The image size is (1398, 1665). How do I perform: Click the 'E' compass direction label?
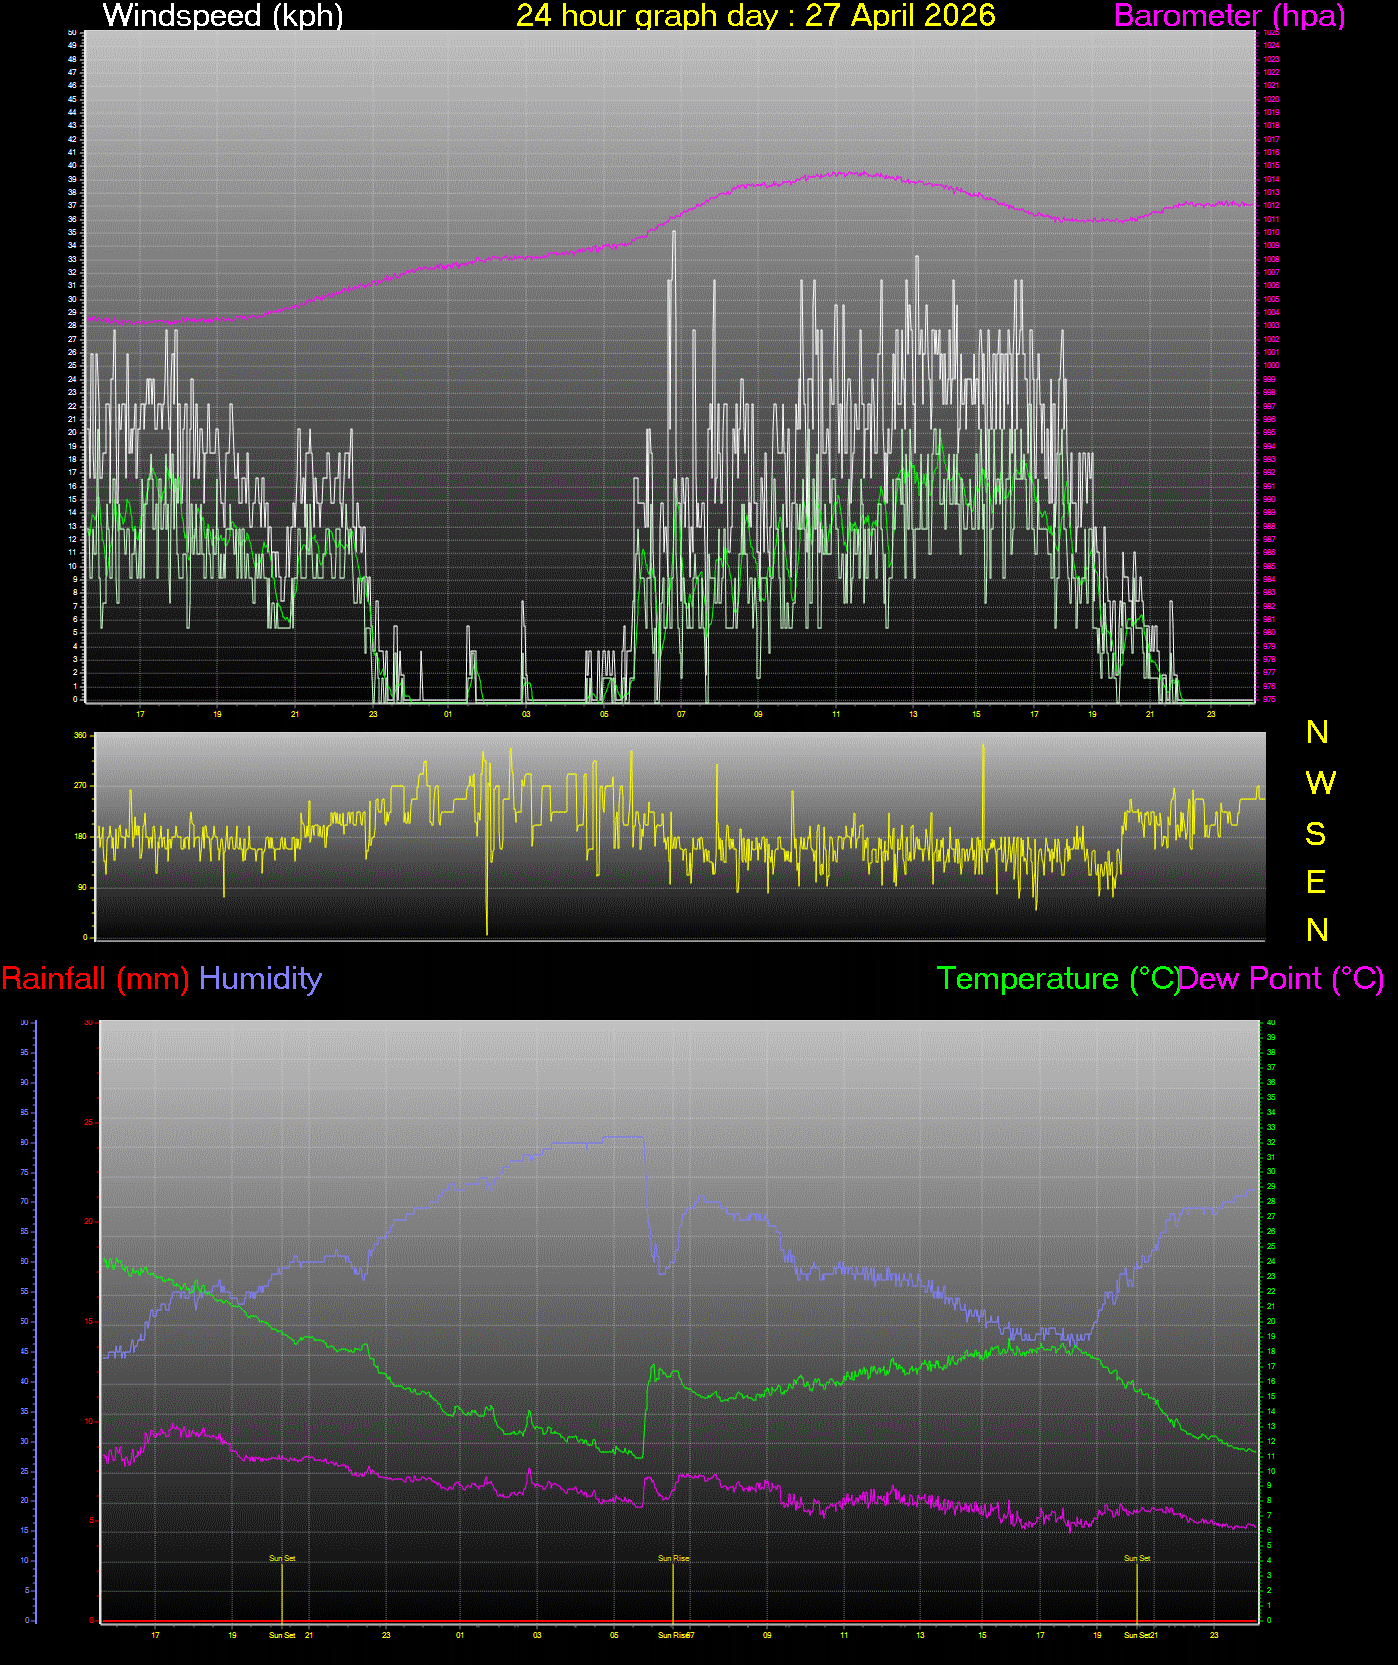[1316, 882]
